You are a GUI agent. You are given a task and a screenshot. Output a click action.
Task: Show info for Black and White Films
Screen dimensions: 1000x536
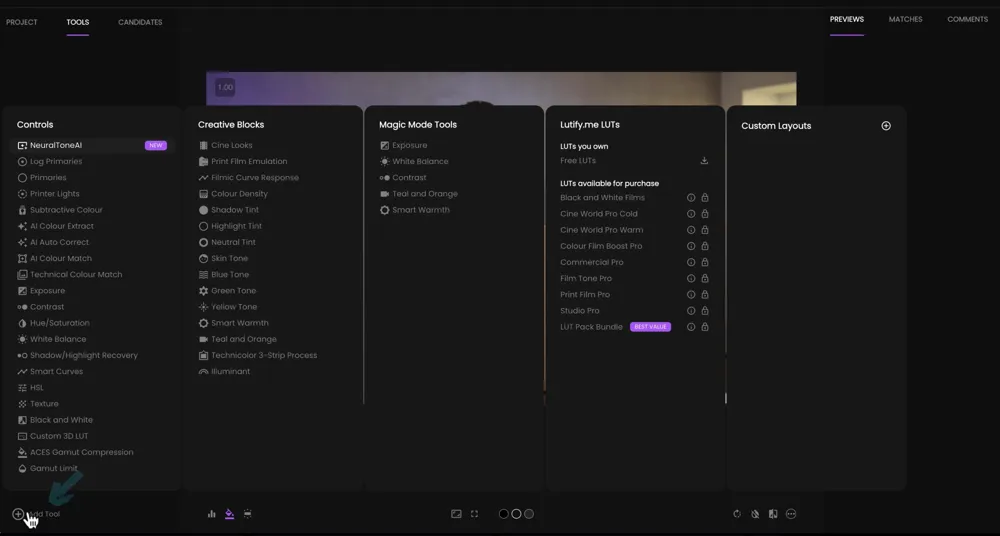point(690,198)
